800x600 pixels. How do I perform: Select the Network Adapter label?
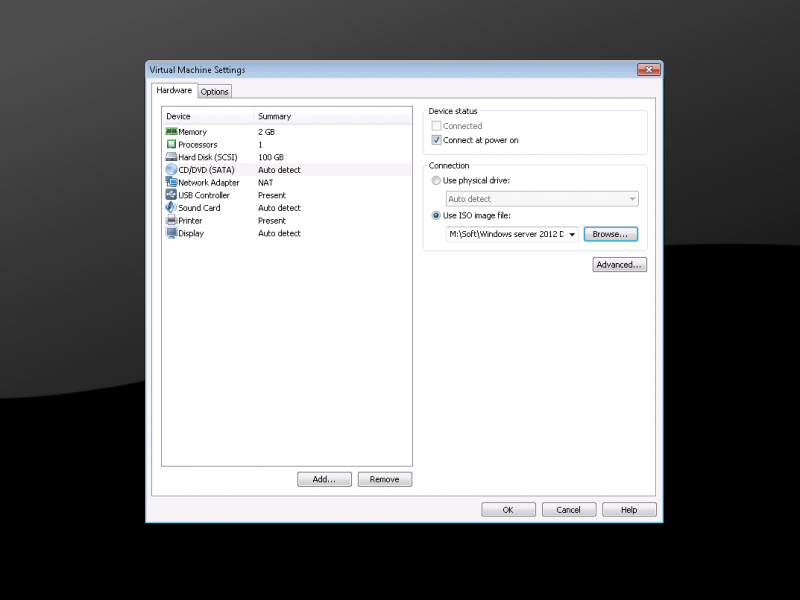click(209, 183)
